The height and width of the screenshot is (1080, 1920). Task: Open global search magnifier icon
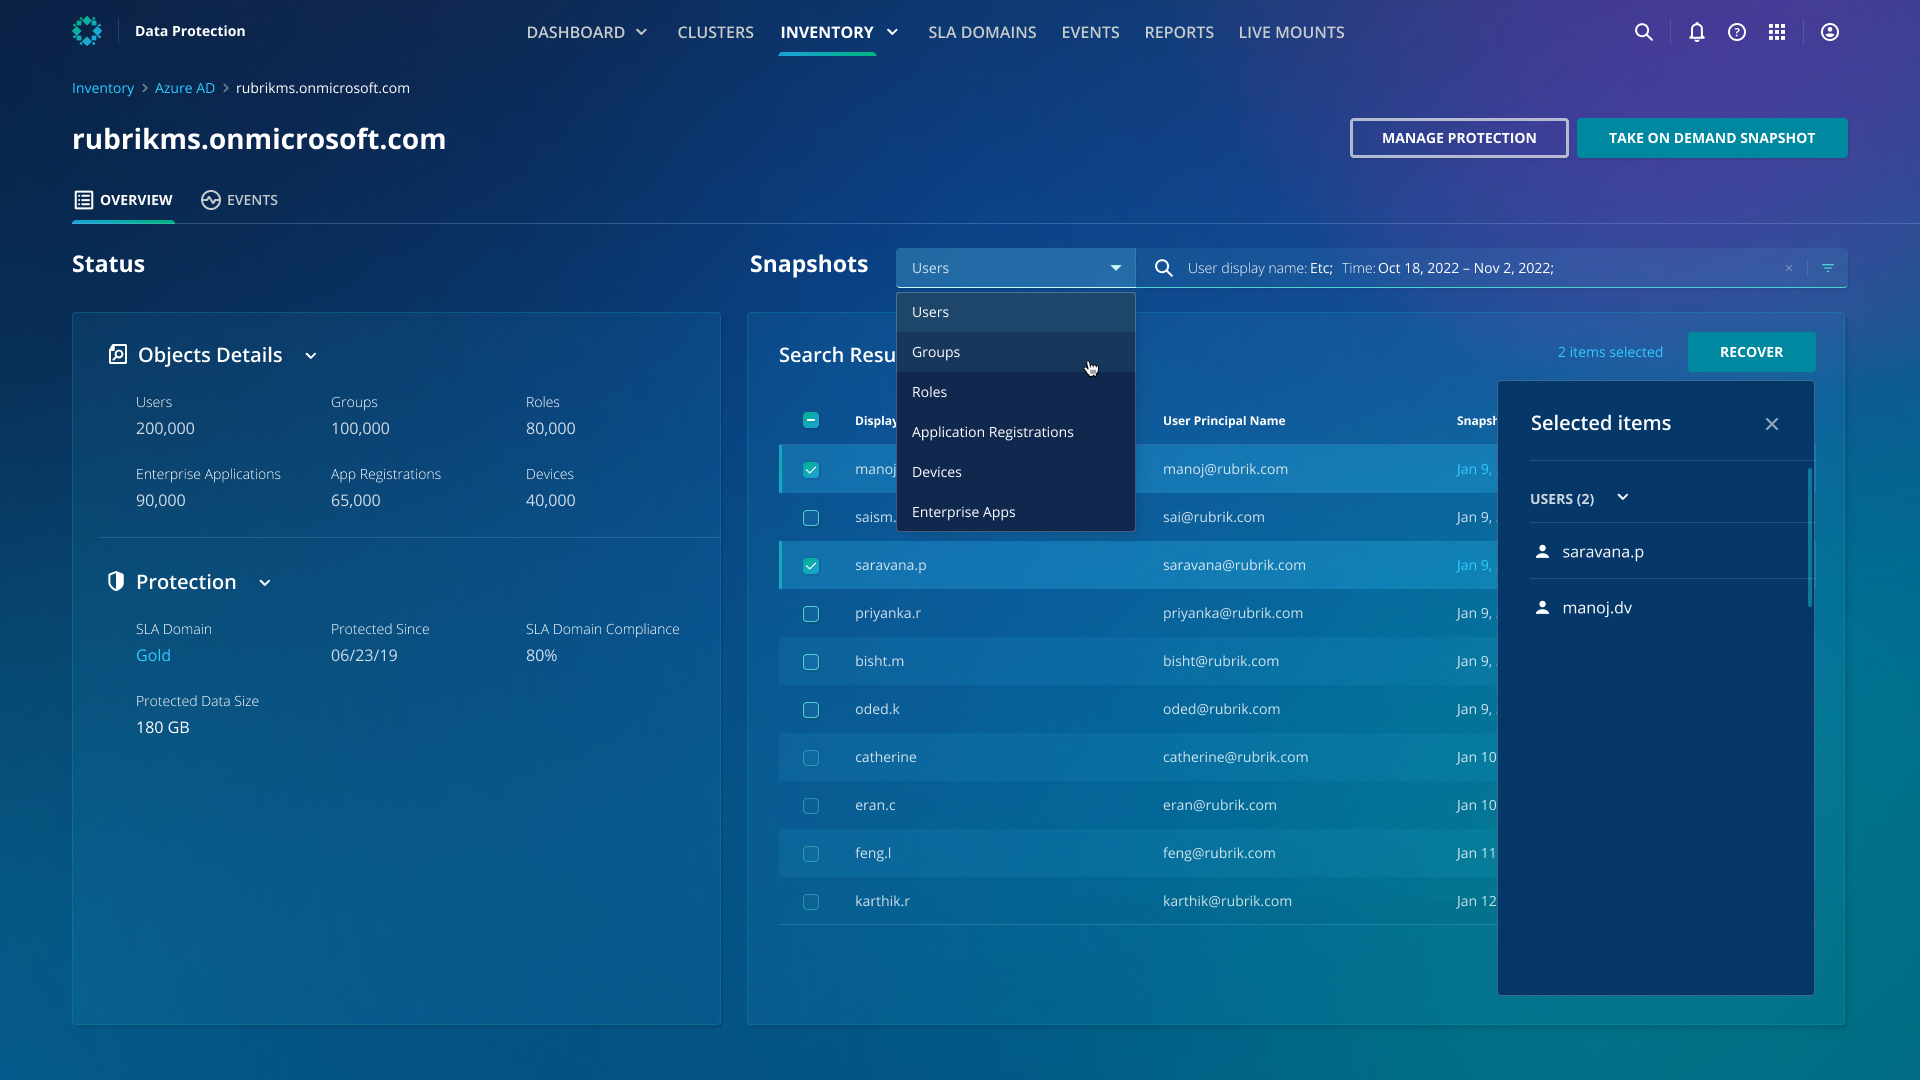coord(1643,32)
